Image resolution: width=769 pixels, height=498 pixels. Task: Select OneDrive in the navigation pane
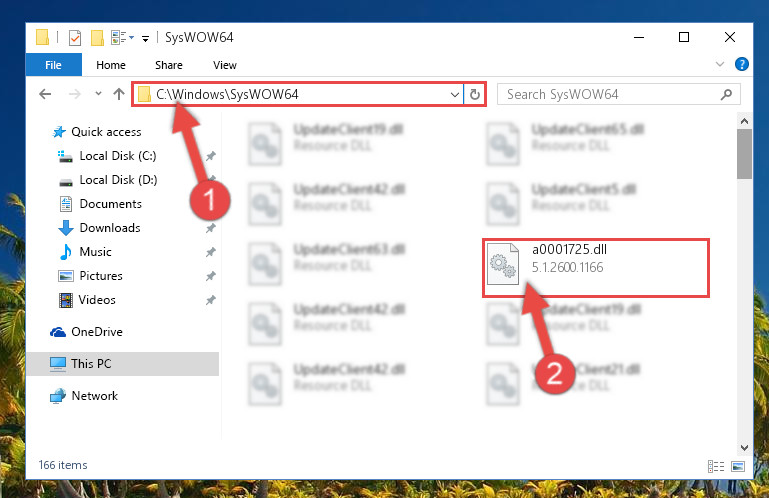pos(97,332)
